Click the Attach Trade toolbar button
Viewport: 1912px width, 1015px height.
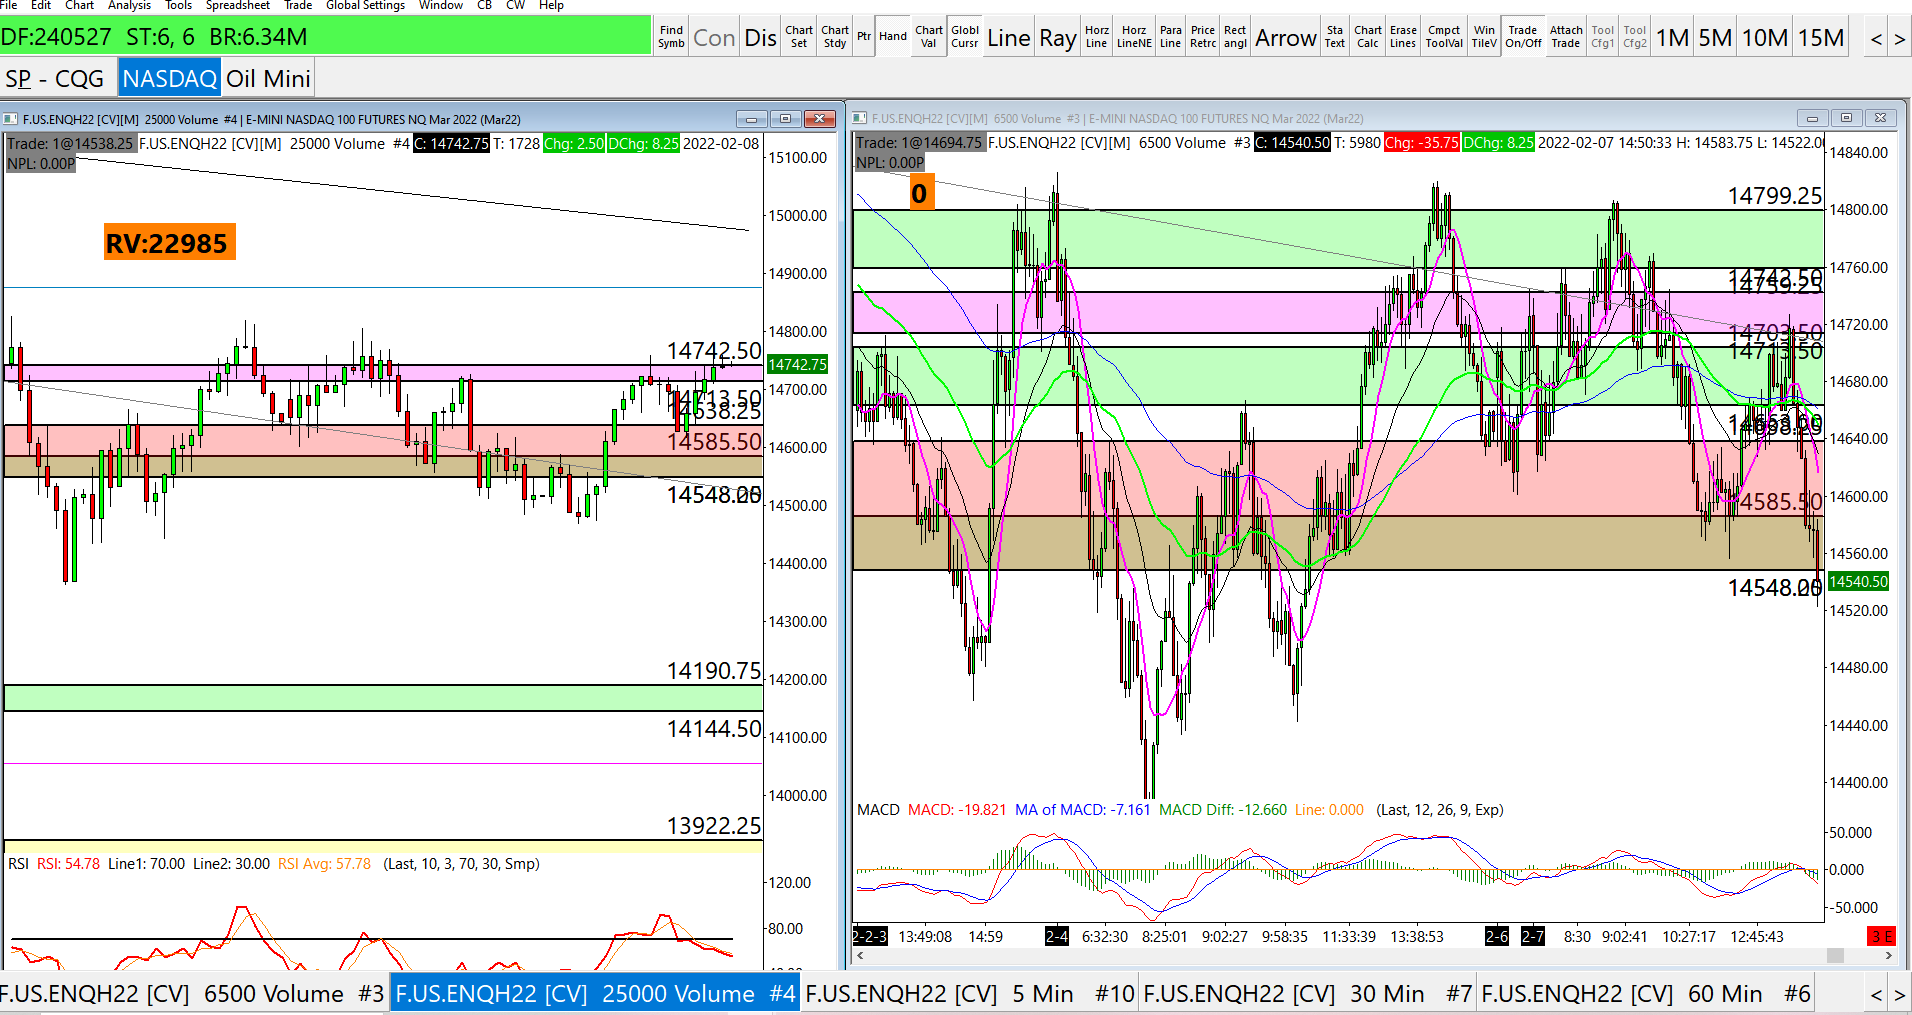1566,37
